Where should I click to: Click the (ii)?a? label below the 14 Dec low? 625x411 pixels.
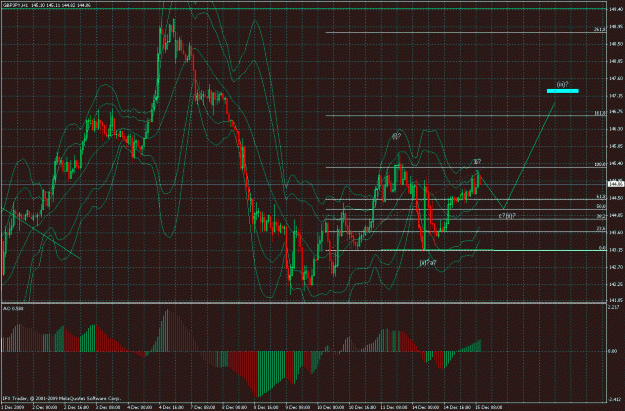coord(428,262)
